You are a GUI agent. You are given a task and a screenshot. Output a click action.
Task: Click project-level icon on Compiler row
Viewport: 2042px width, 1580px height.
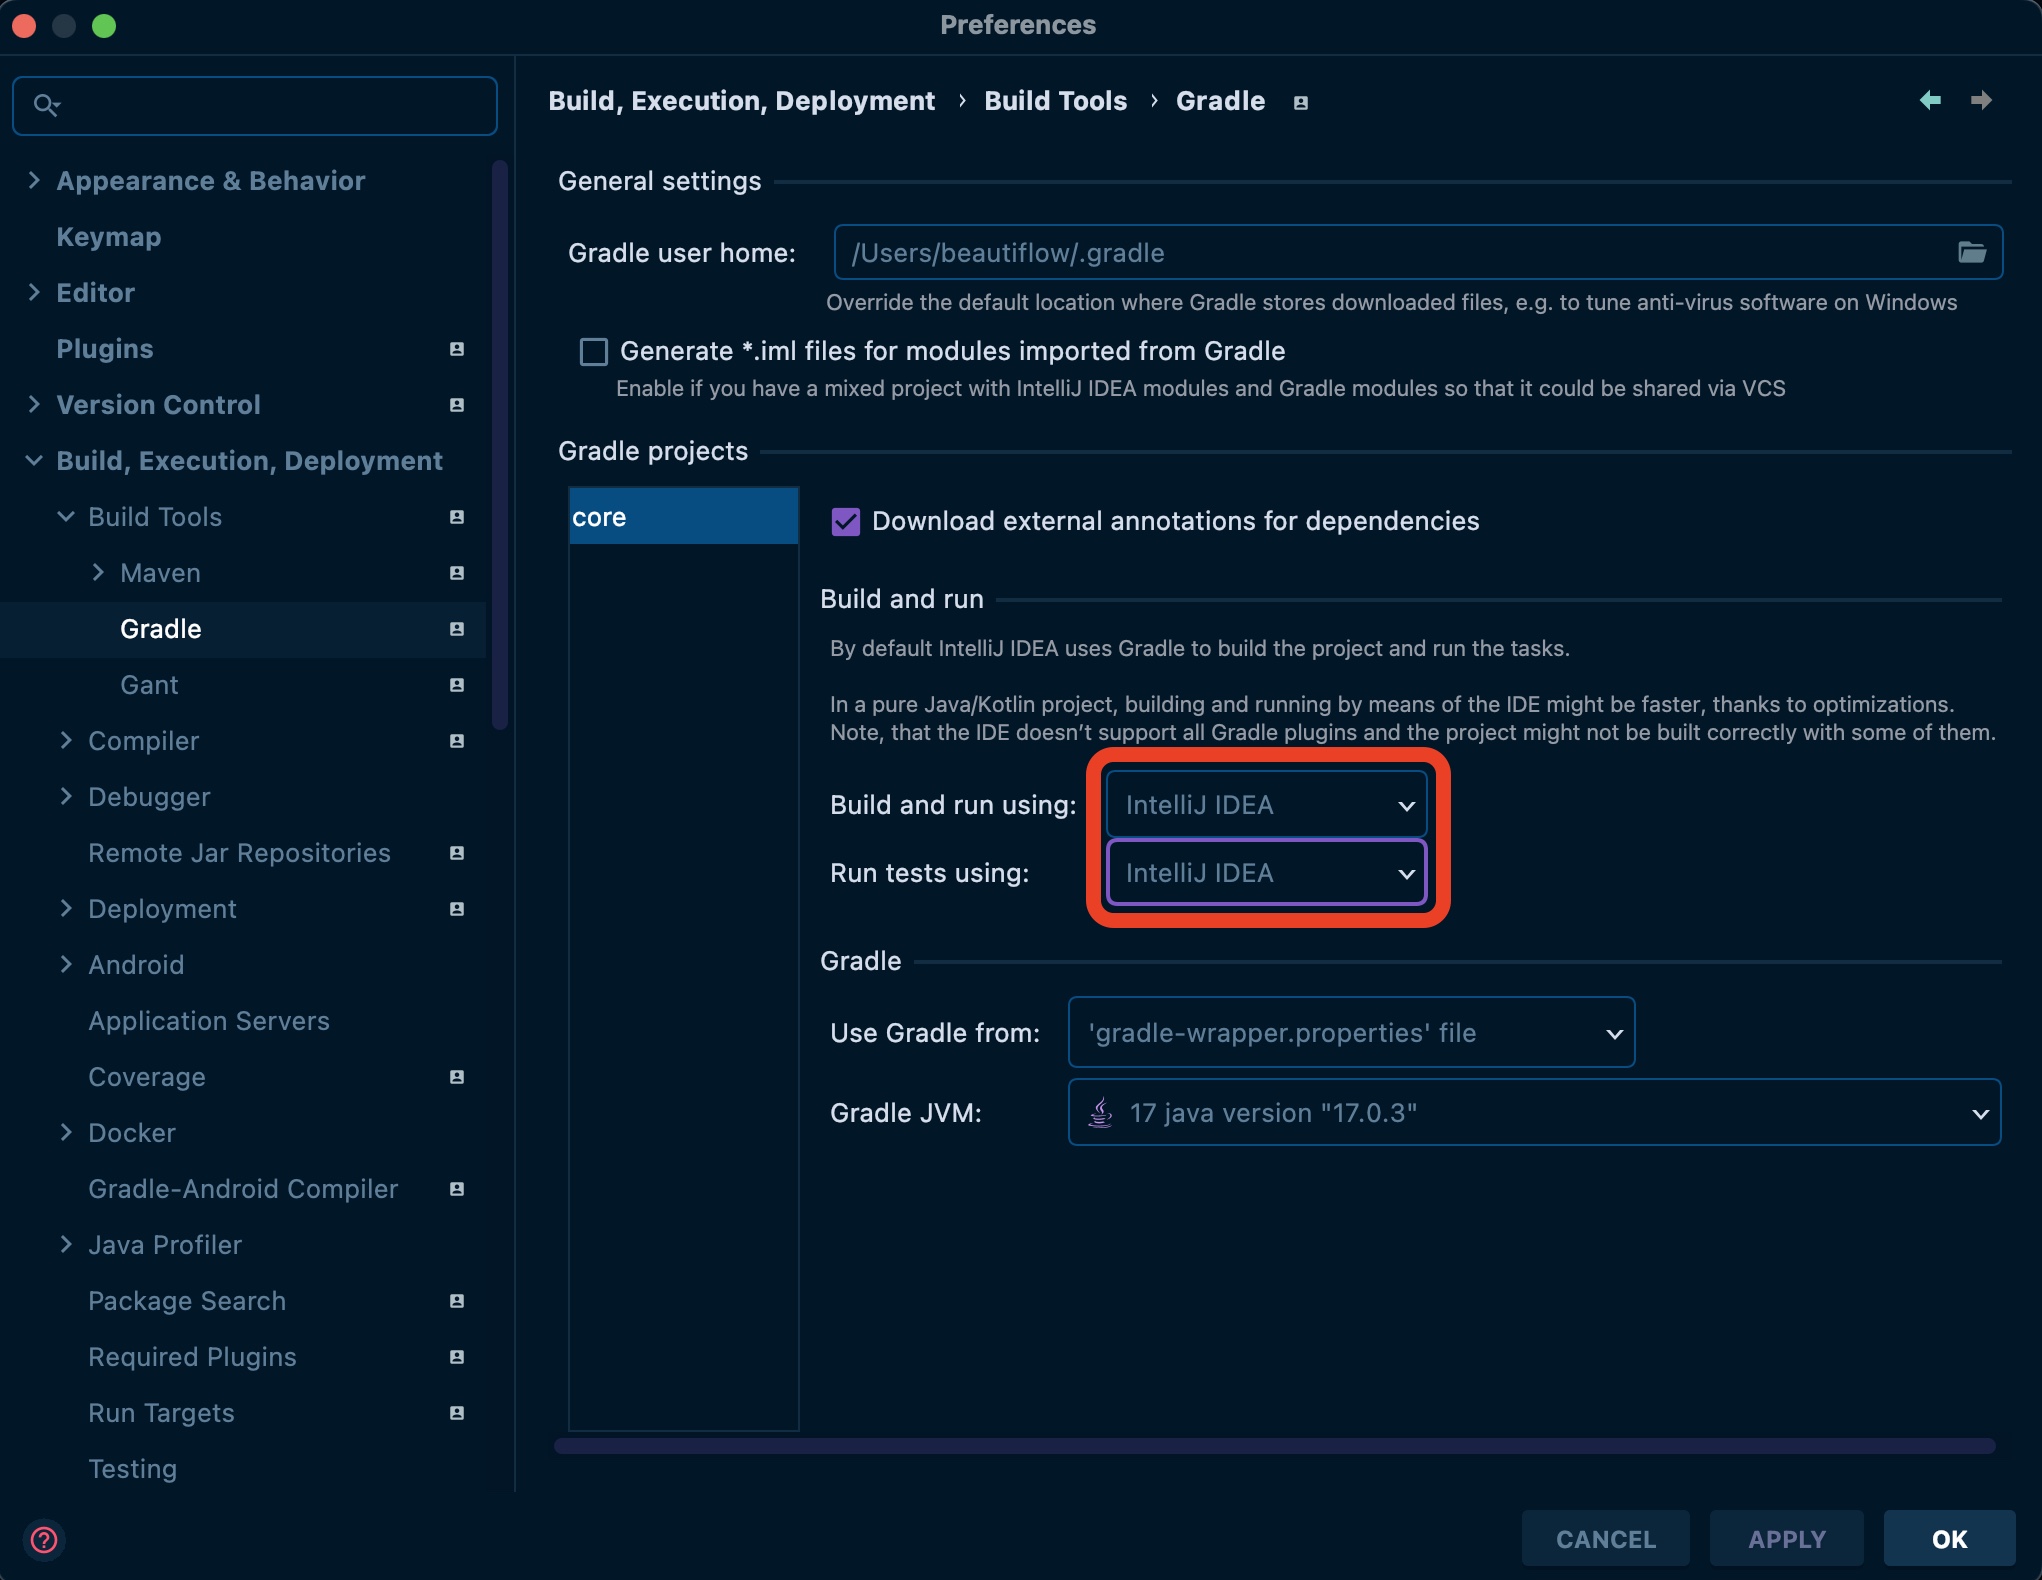(457, 741)
